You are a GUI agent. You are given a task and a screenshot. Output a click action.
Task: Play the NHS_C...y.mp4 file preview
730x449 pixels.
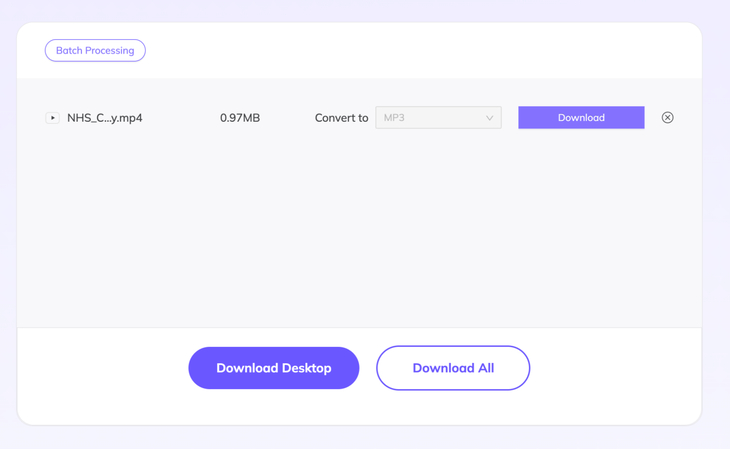pos(53,118)
